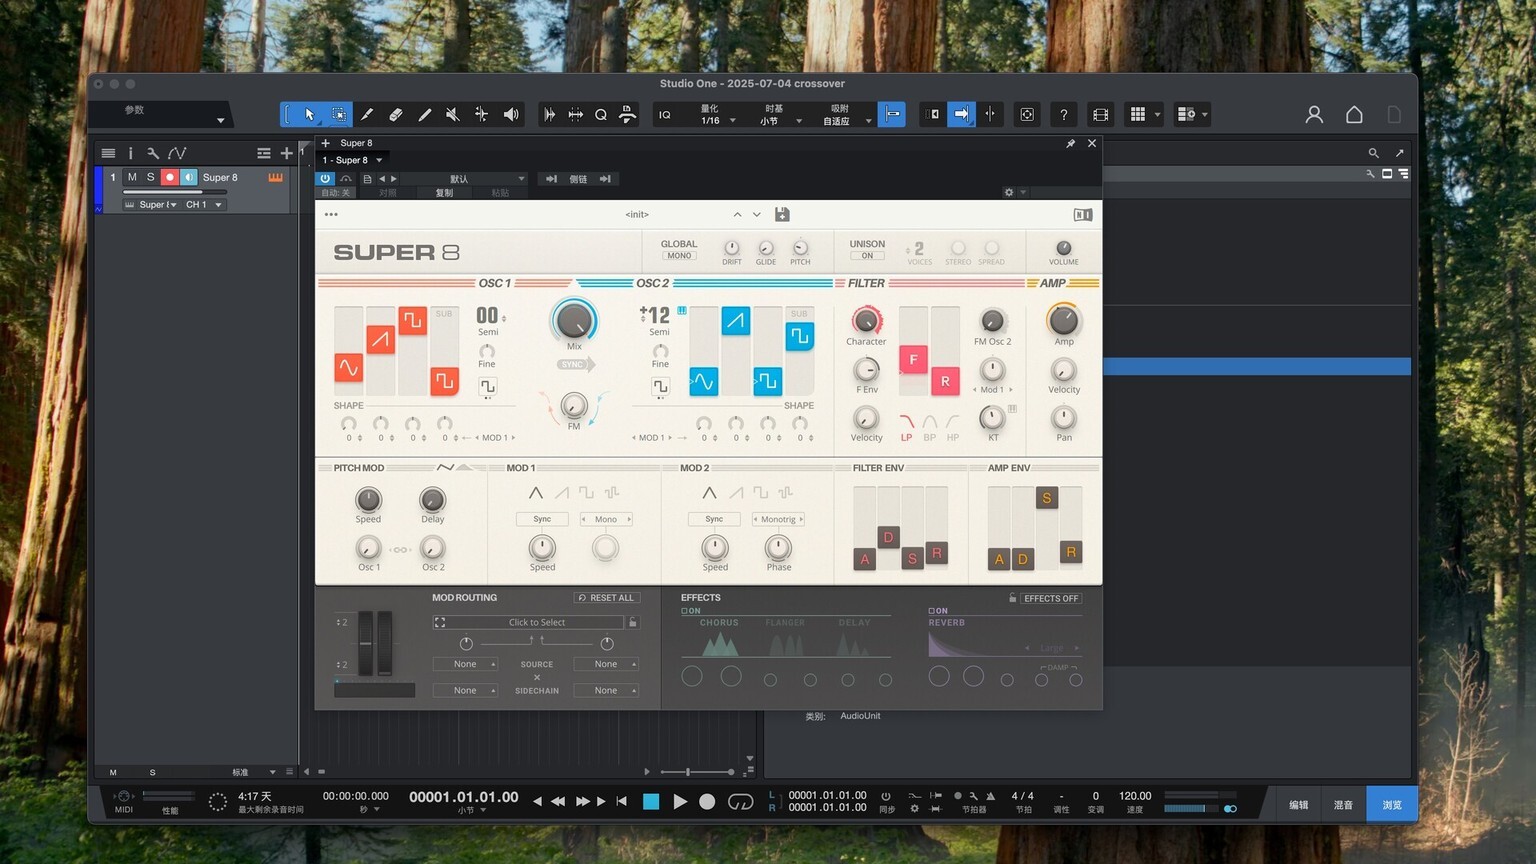Screen dimensions: 1536x864
Task: Toggle plugin power bypass button
Action: pos(325,179)
